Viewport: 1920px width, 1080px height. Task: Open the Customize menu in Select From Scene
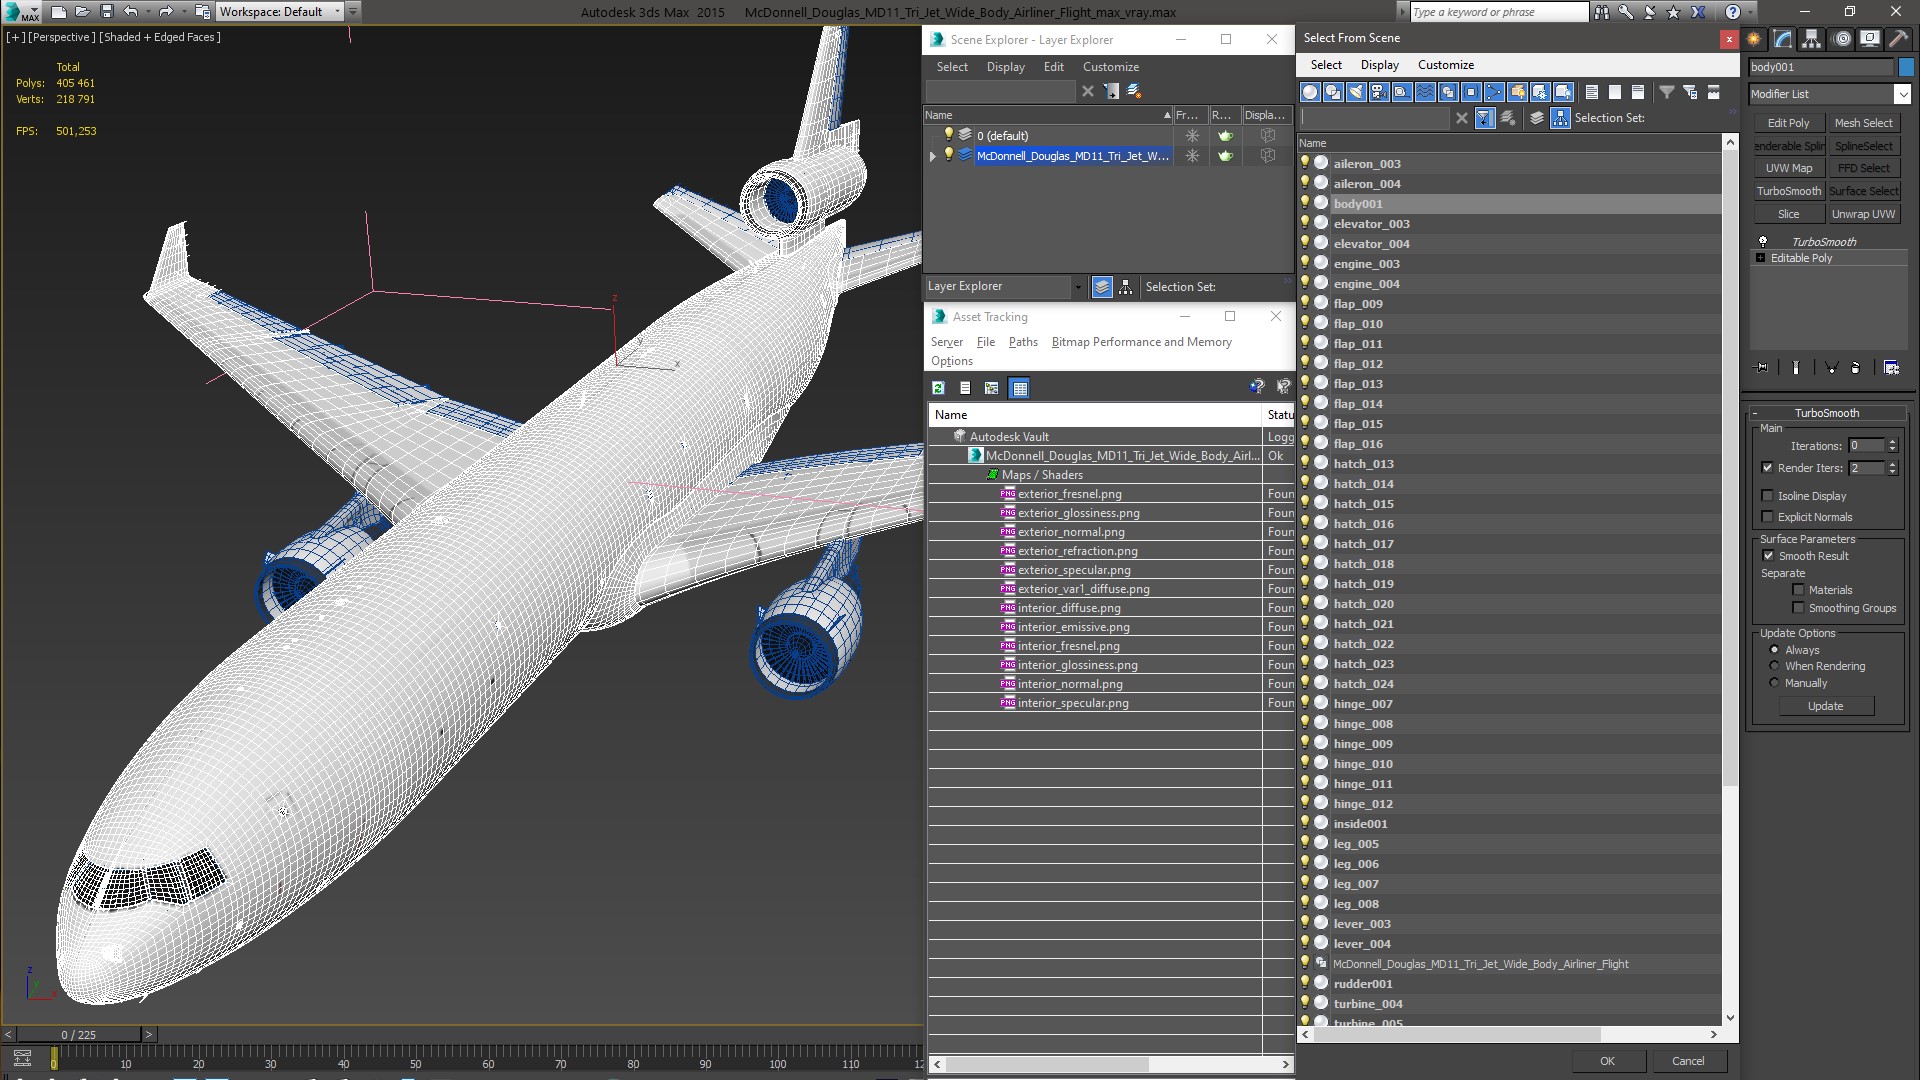(1445, 65)
